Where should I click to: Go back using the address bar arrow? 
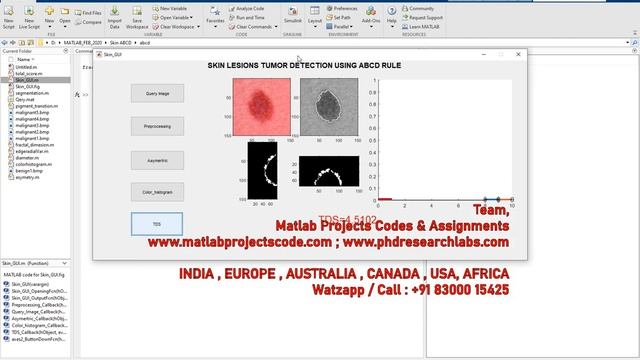(4, 42)
